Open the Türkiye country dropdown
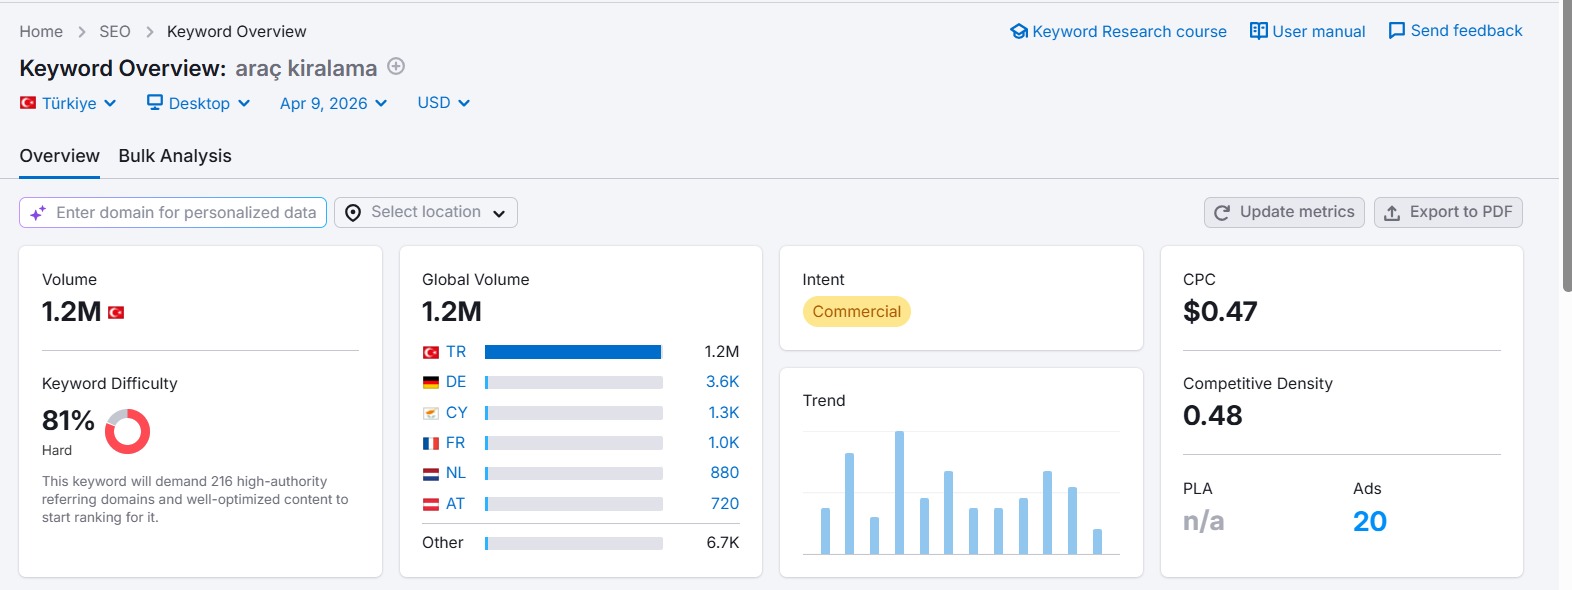 (69, 103)
